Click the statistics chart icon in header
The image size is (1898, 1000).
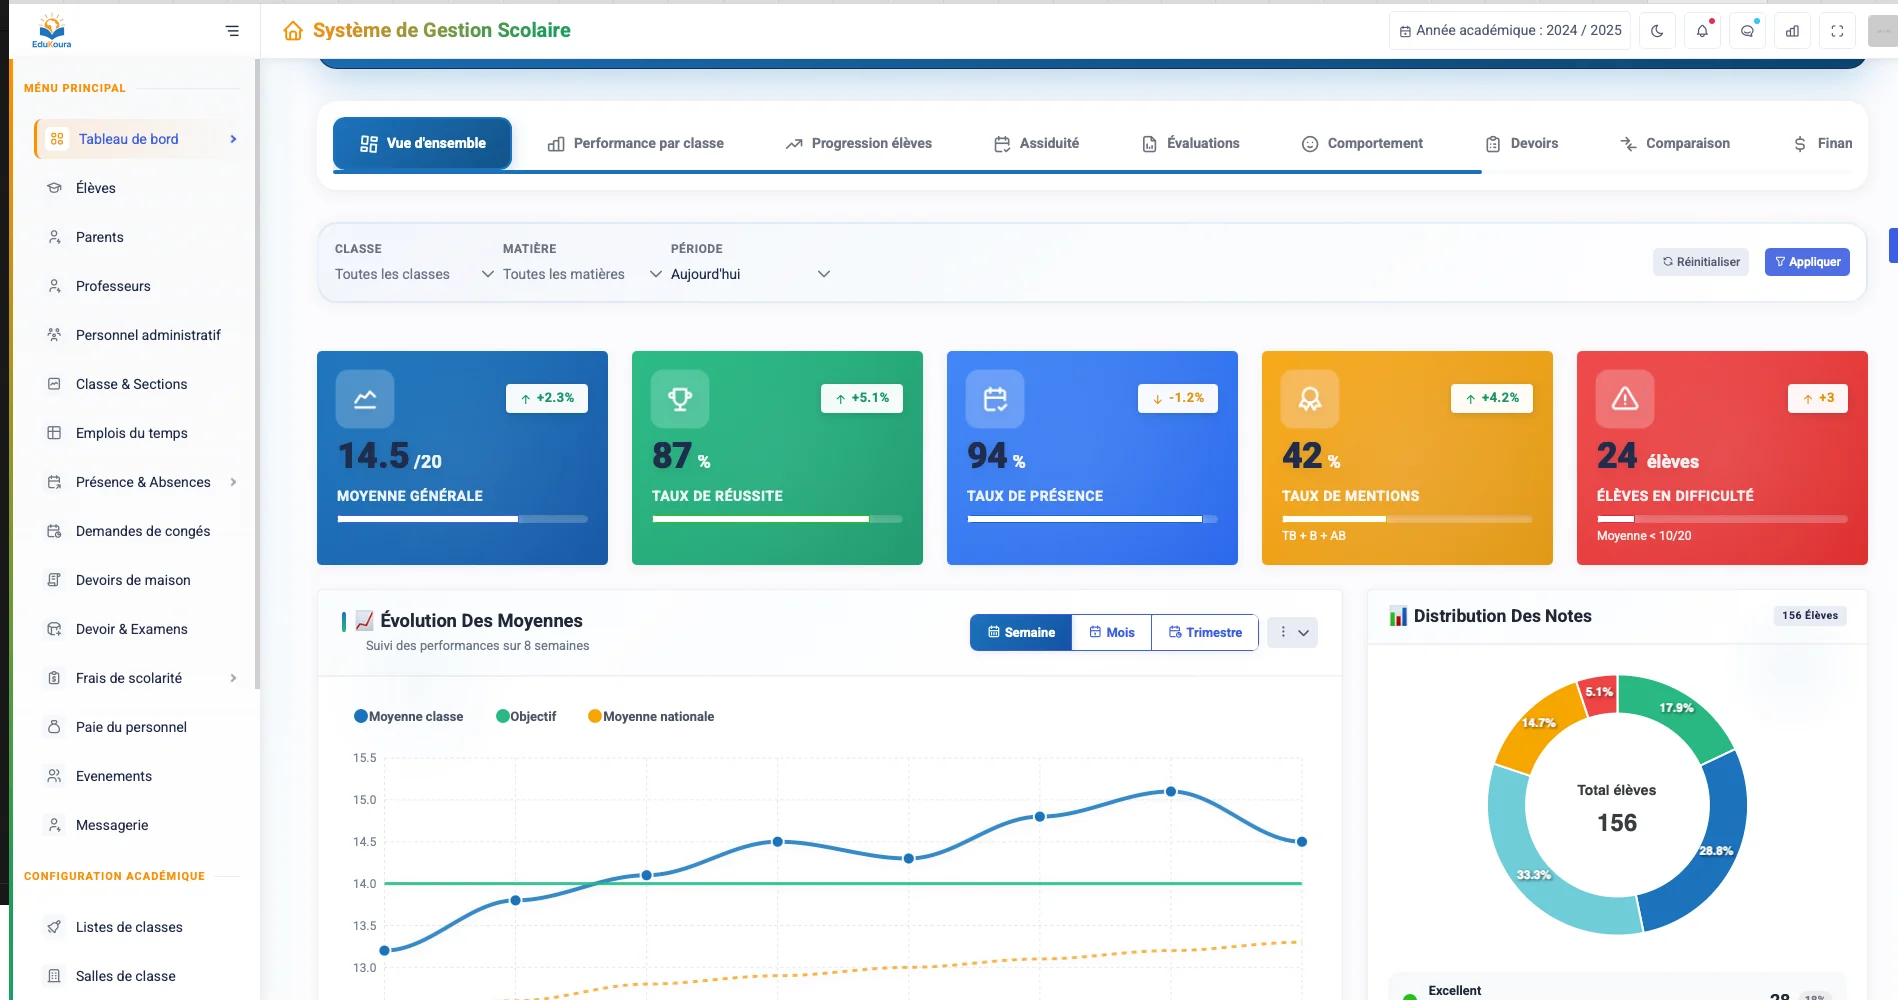(1792, 31)
